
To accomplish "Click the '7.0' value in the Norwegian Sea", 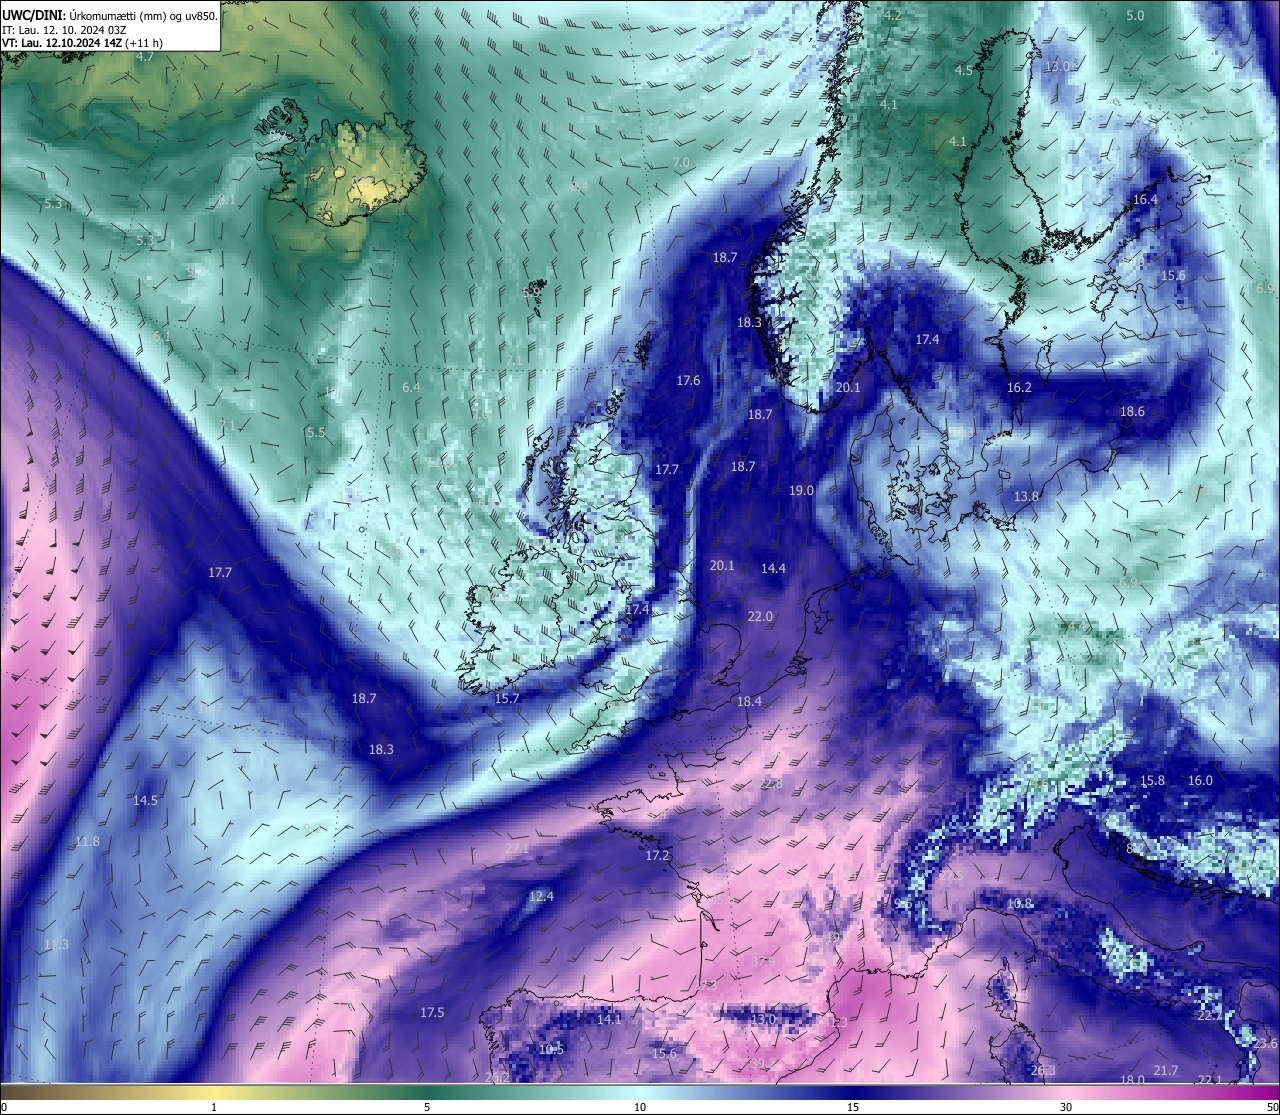I will point(682,162).
